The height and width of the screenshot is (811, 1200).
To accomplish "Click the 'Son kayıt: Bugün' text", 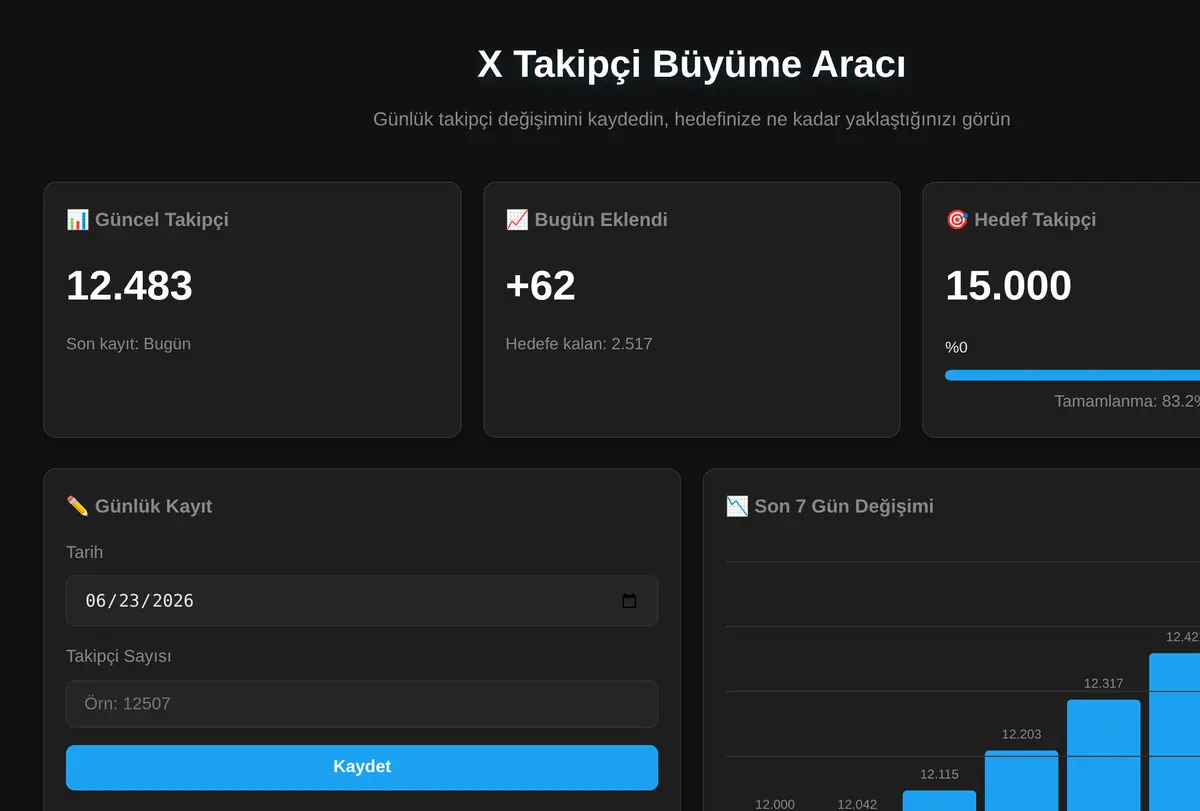I will (128, 344).
